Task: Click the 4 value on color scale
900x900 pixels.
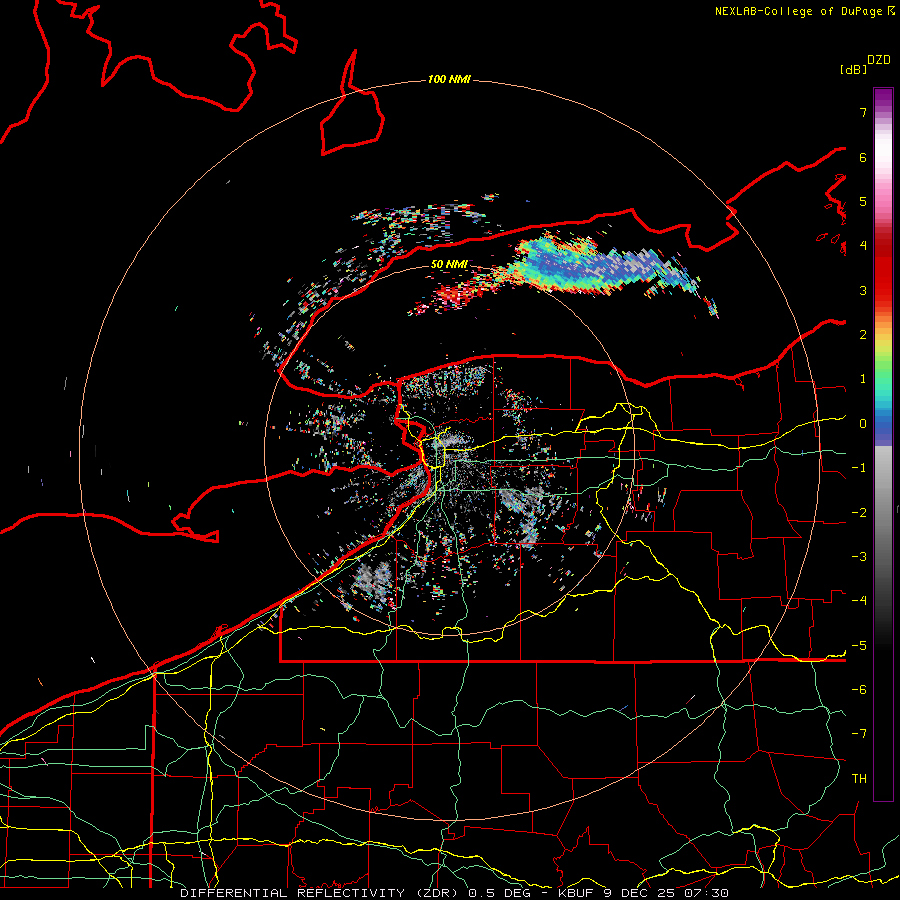Action: coord(863,246)
